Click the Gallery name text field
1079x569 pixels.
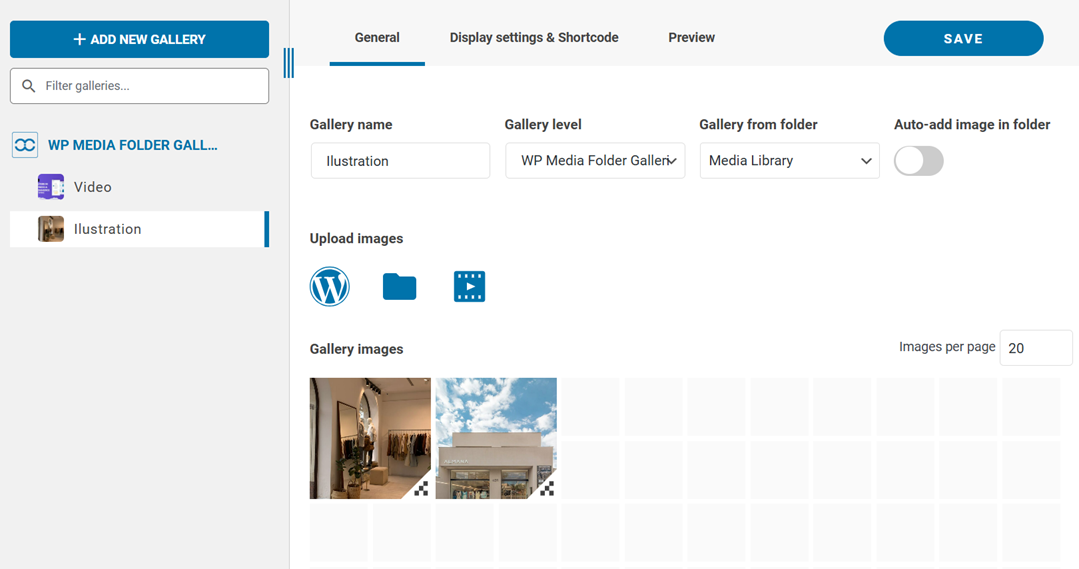400,161
